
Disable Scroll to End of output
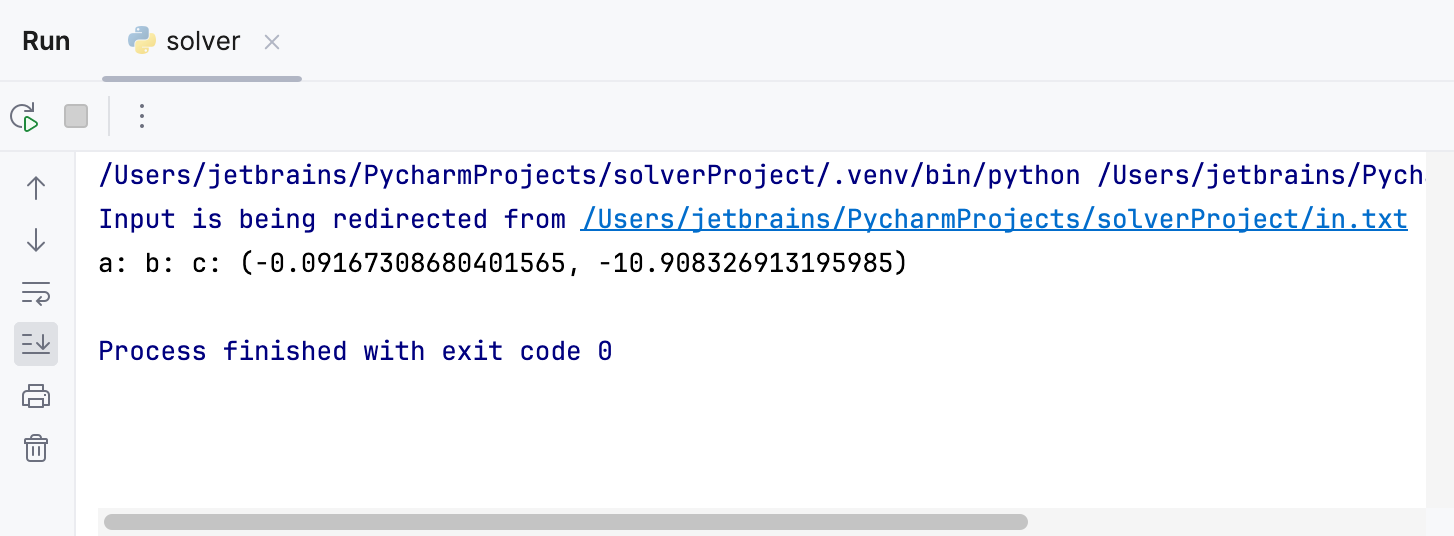pyautogui.click(x=36, y=344)
